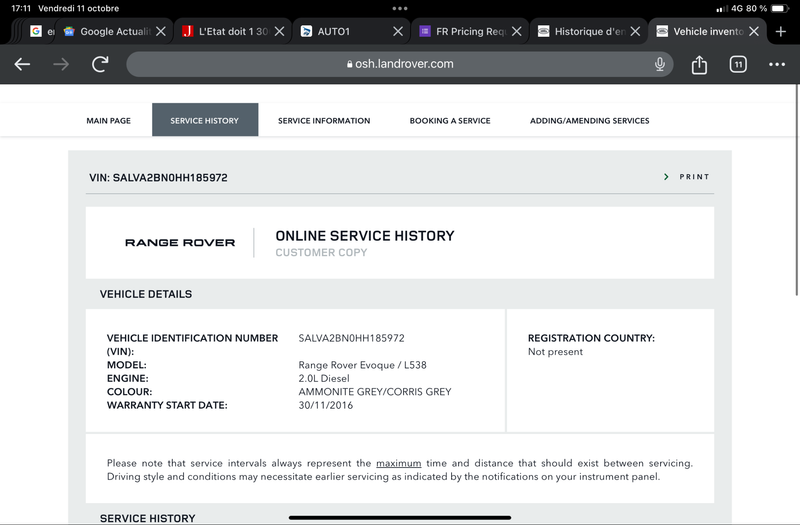Click the VIN value in vehicle details
Image resolution: width=800 pixels, height=525 pixels.
(352, 338)
